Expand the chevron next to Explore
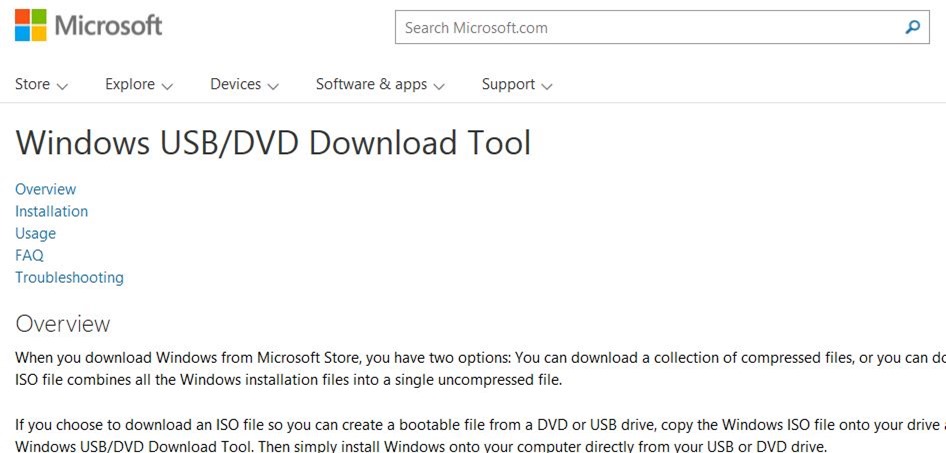The height and width of the screenshot is (453, 946). click(x=167, y=86)
